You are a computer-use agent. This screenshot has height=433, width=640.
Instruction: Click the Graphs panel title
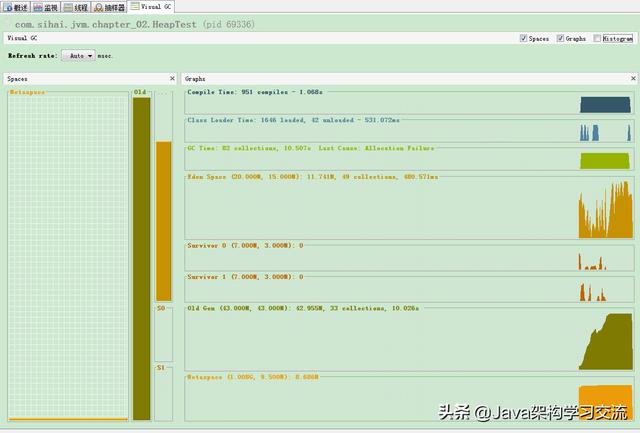click(195, 79)
